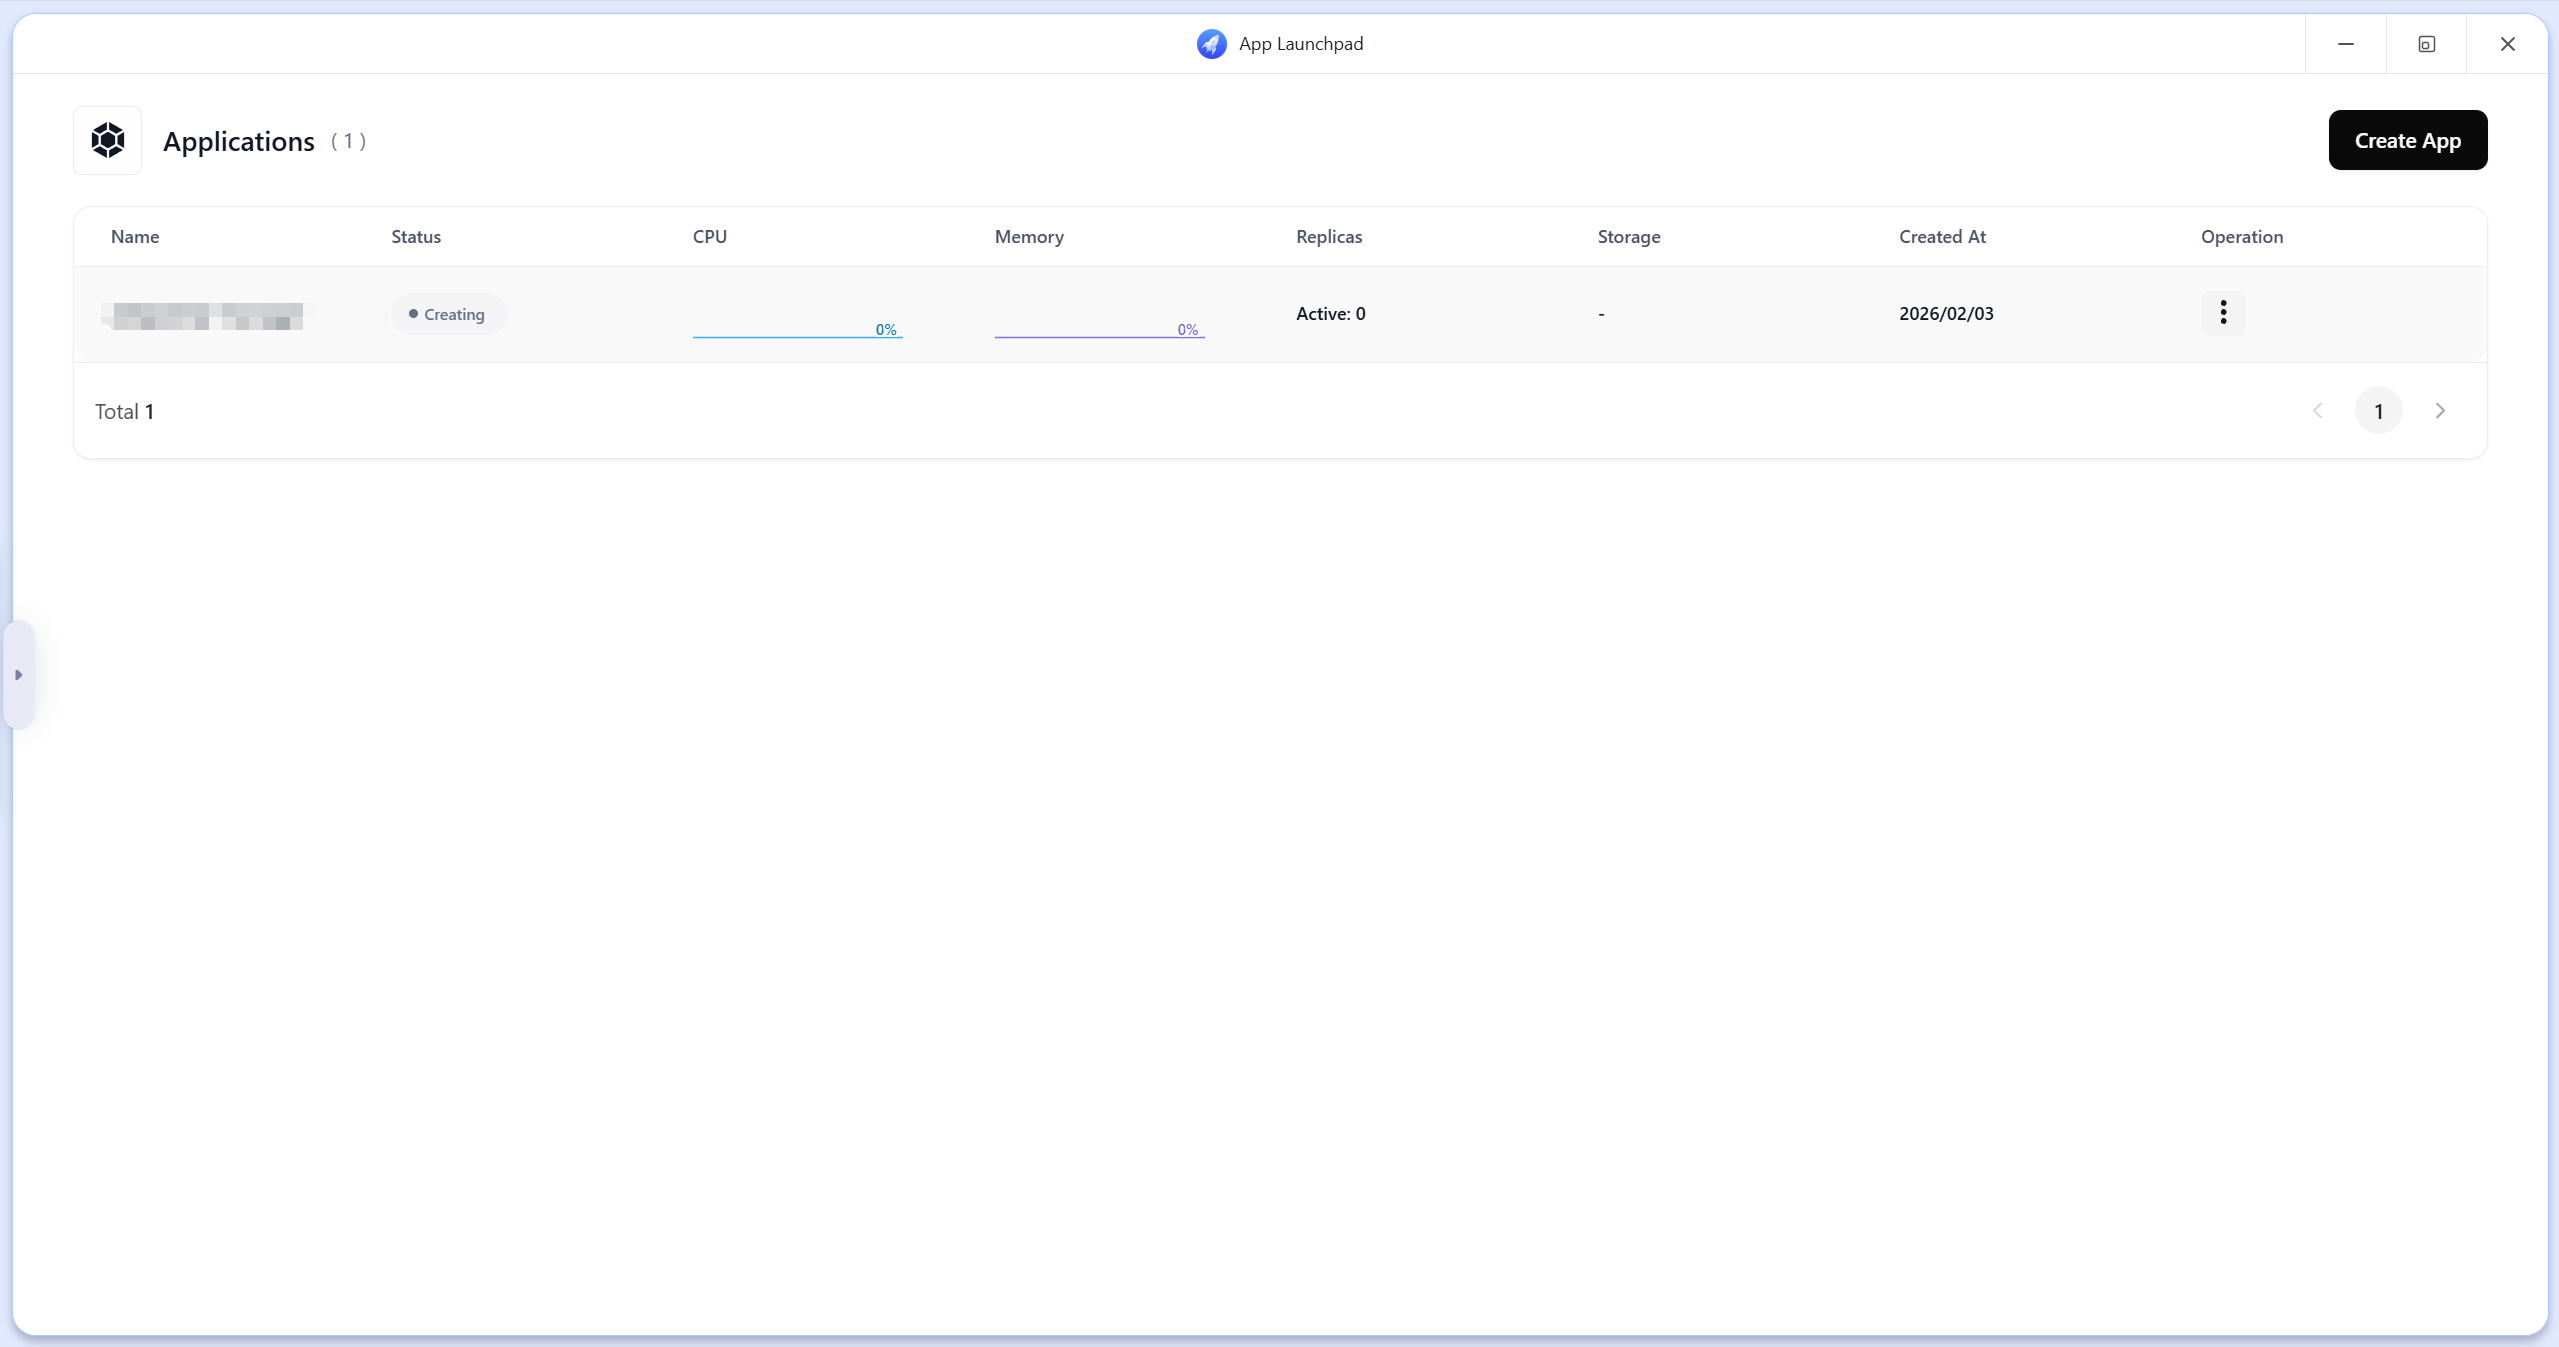
Task: Close the App Launchpad window
Action: pyautogui.click(x=2507, y=44)
